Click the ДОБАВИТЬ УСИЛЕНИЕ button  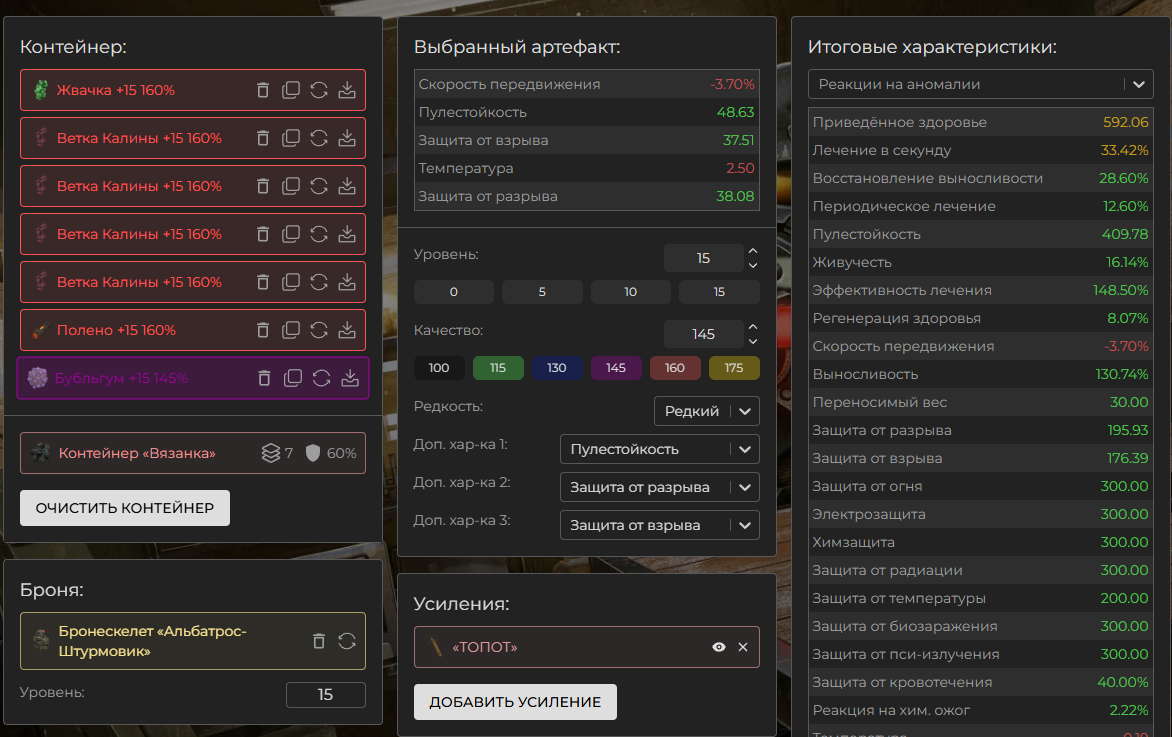pos(515,702)
